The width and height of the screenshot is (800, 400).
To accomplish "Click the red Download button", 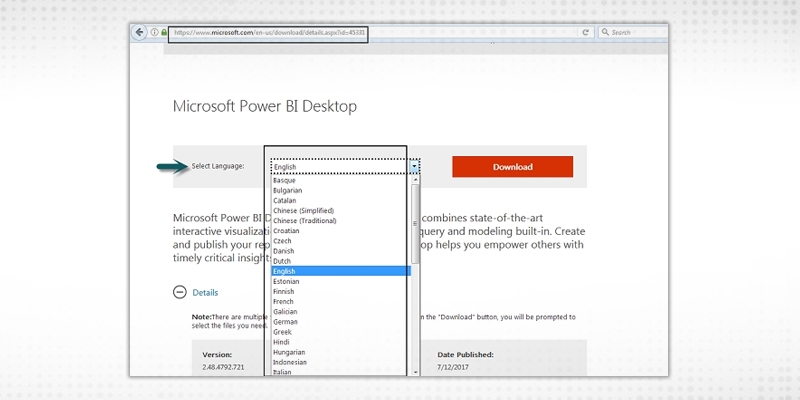I will click(512, 167).
